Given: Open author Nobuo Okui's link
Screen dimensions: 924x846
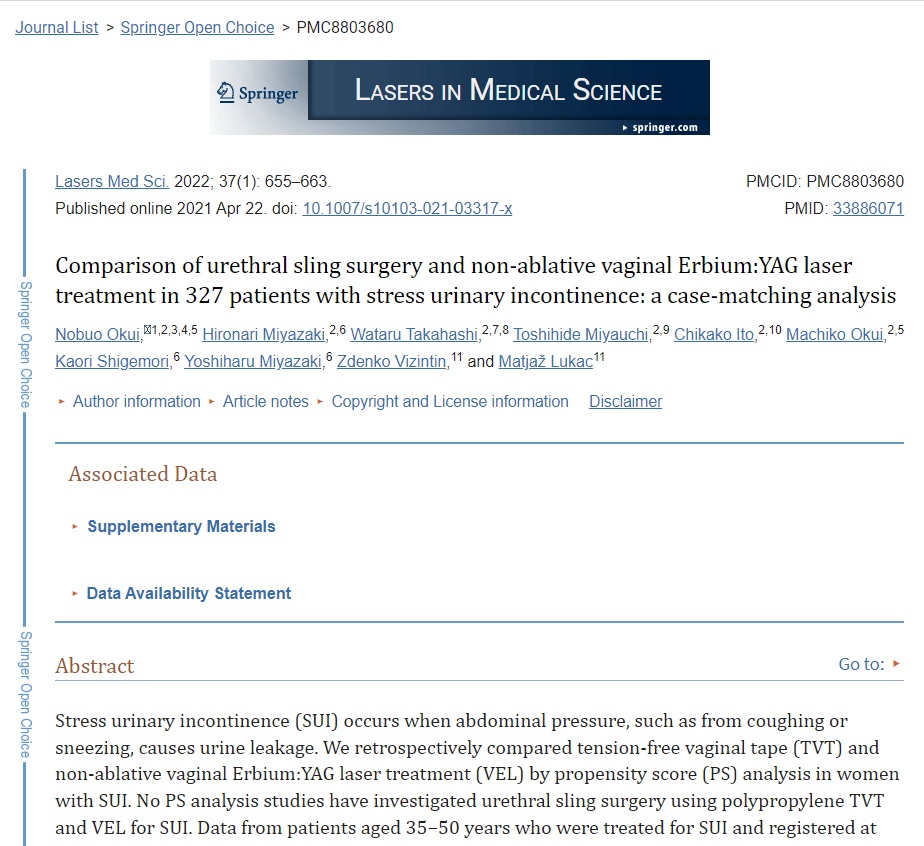Looking at the screenshot, I should (x=98, y=335).
